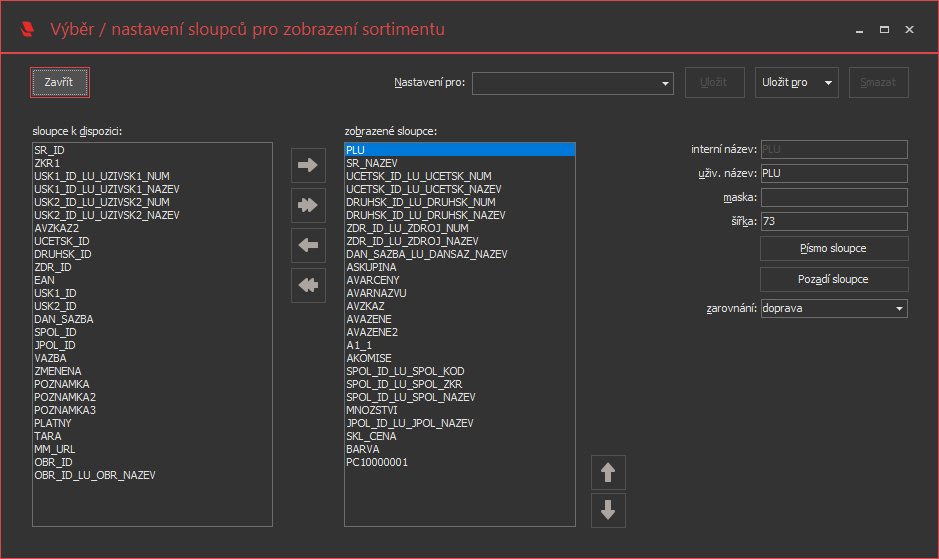Remove all columns with double left arrow
Image resolution: width=939 pixels, height=559 pixels.
click(308, 285)
